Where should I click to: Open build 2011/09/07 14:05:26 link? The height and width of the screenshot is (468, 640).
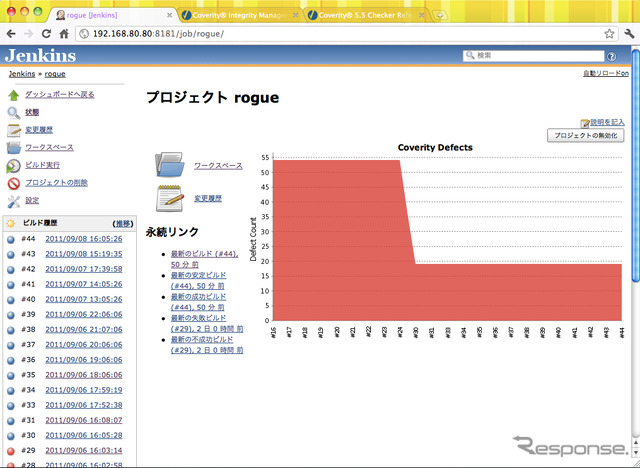point(84,284)
